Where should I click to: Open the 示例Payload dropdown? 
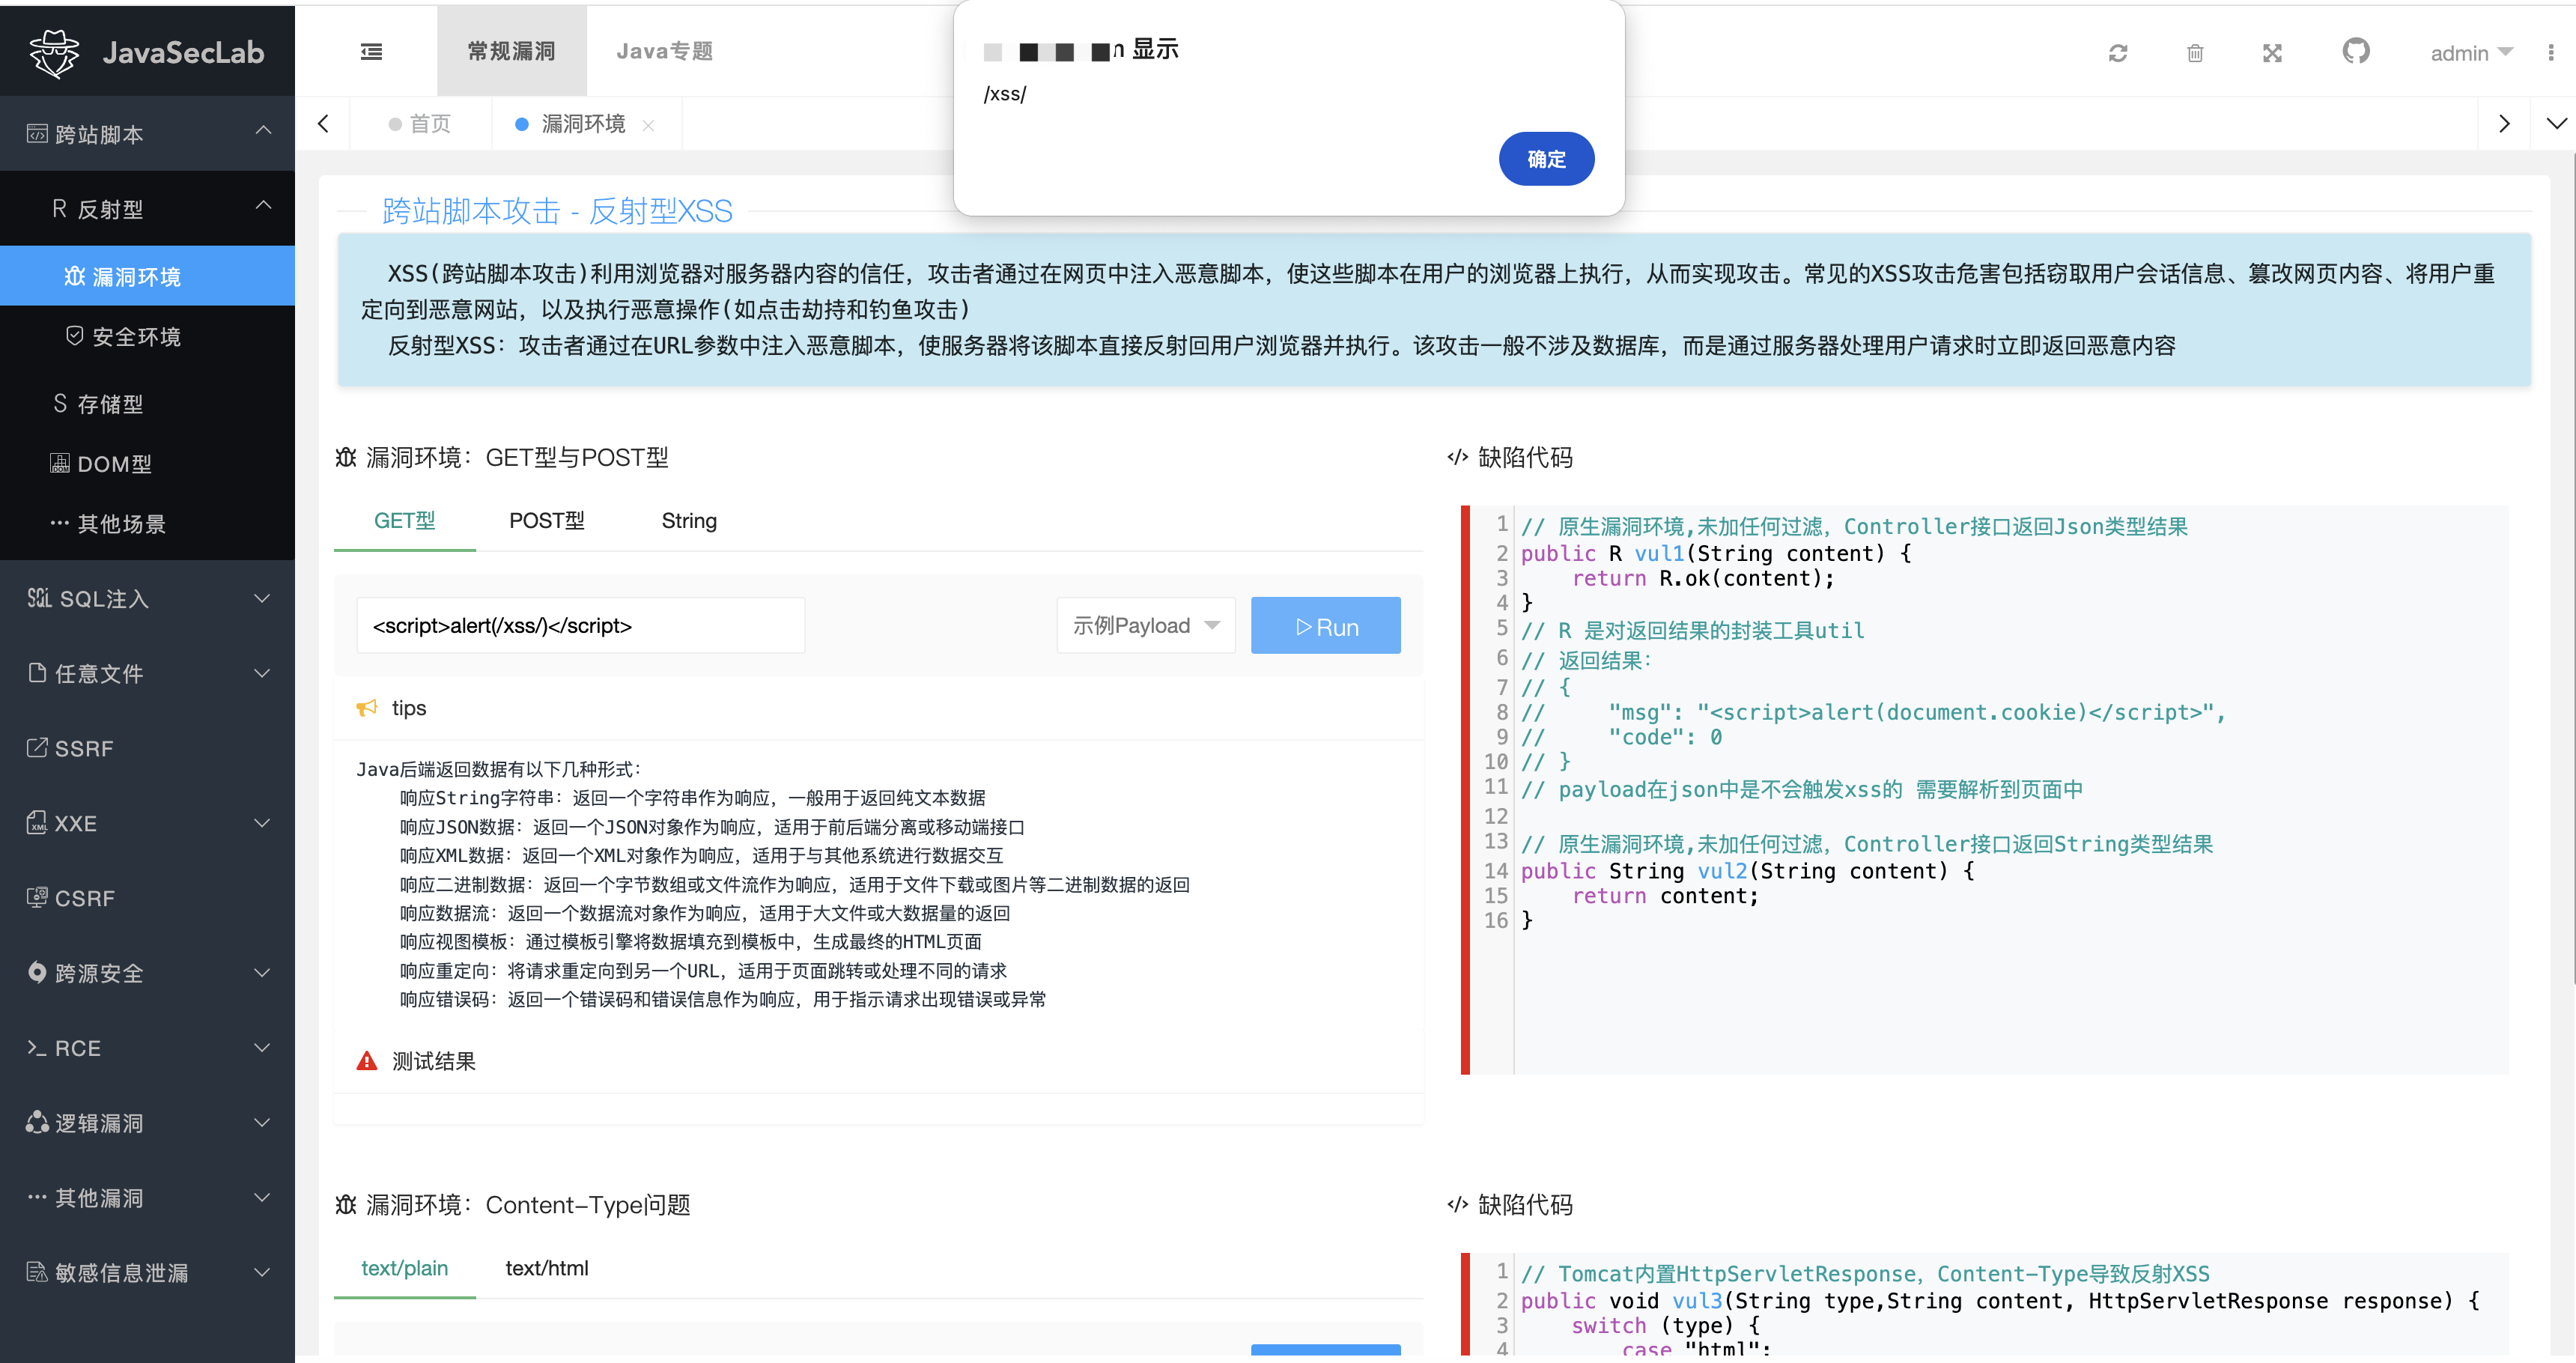coord(1145,625)
